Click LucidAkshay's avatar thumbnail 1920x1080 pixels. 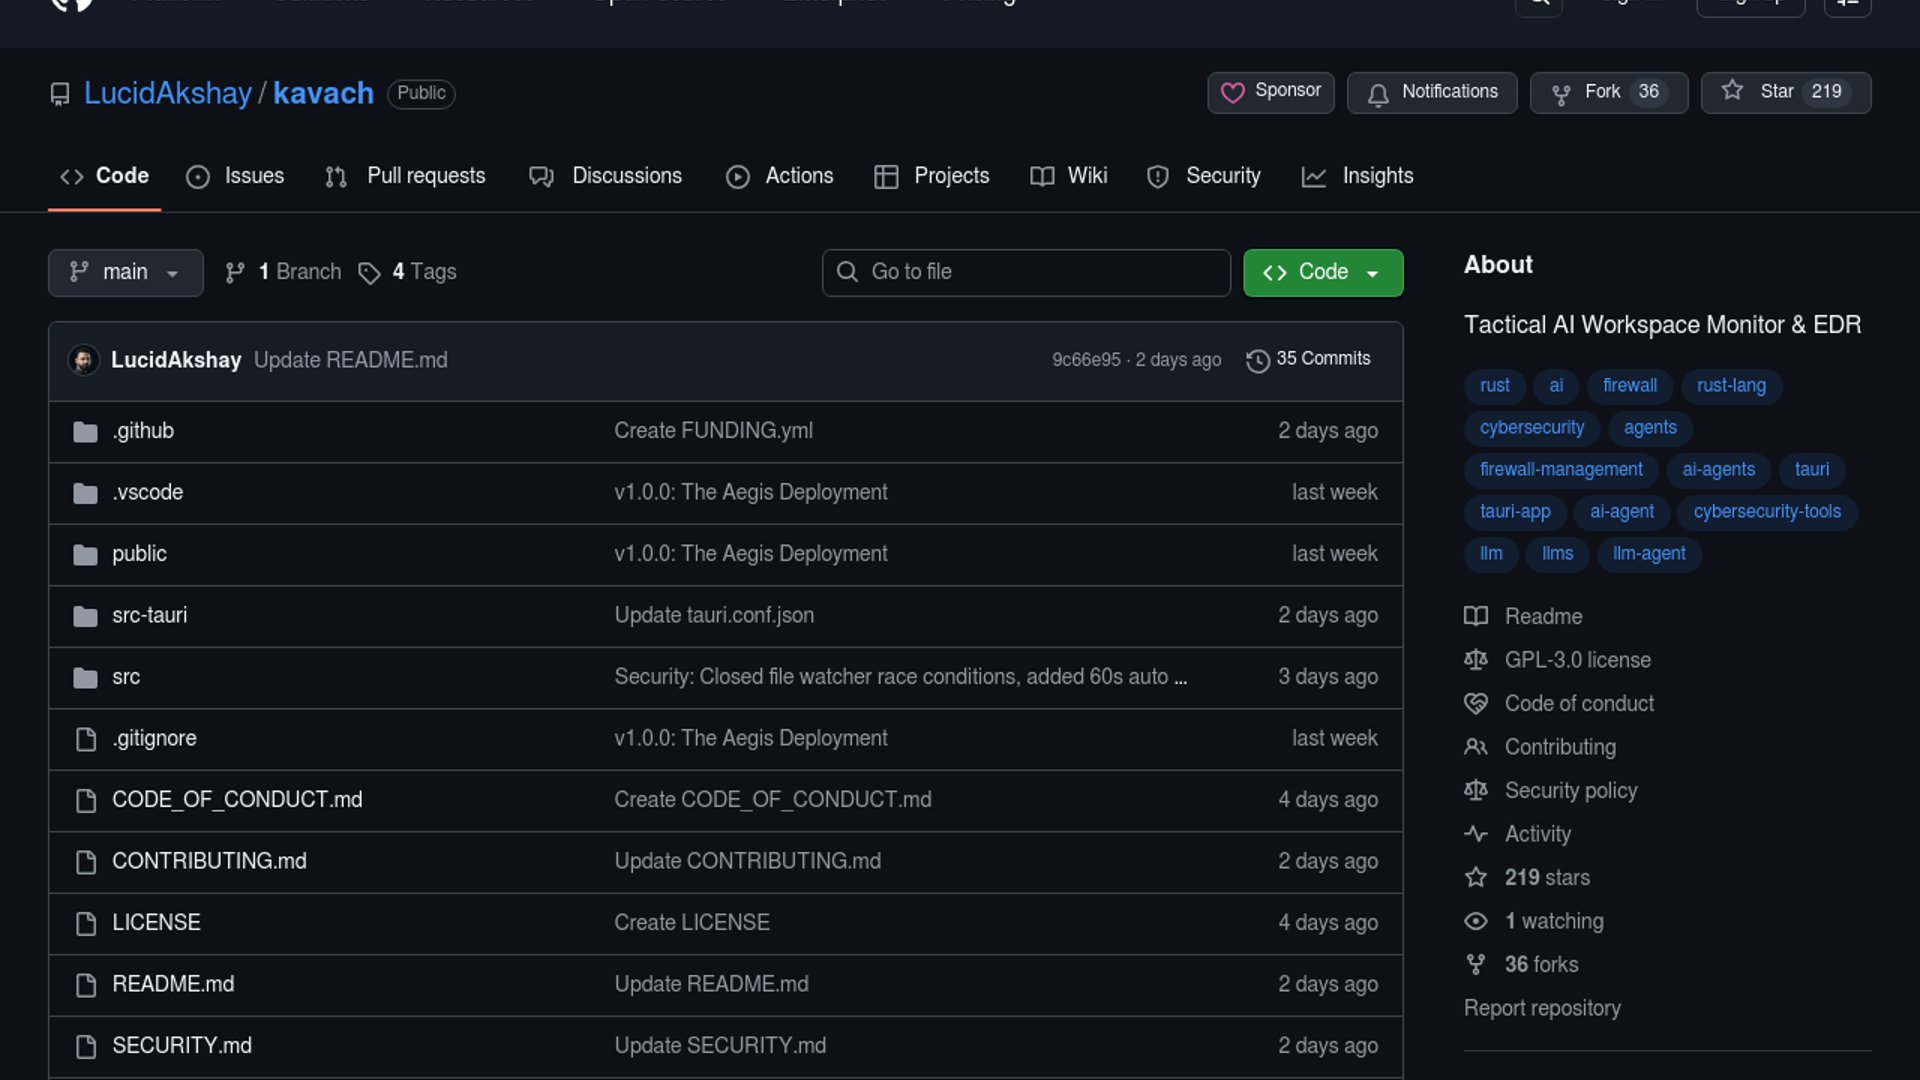pyautogui.click(x=84, y=360)
